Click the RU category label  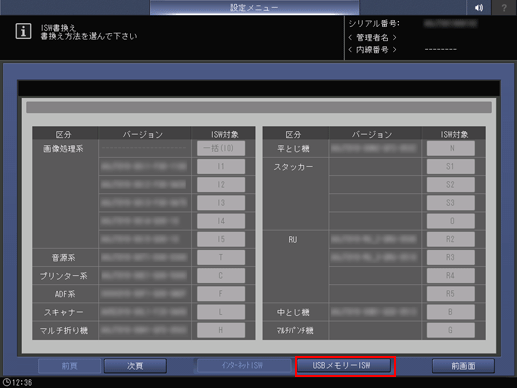(293, 239)
